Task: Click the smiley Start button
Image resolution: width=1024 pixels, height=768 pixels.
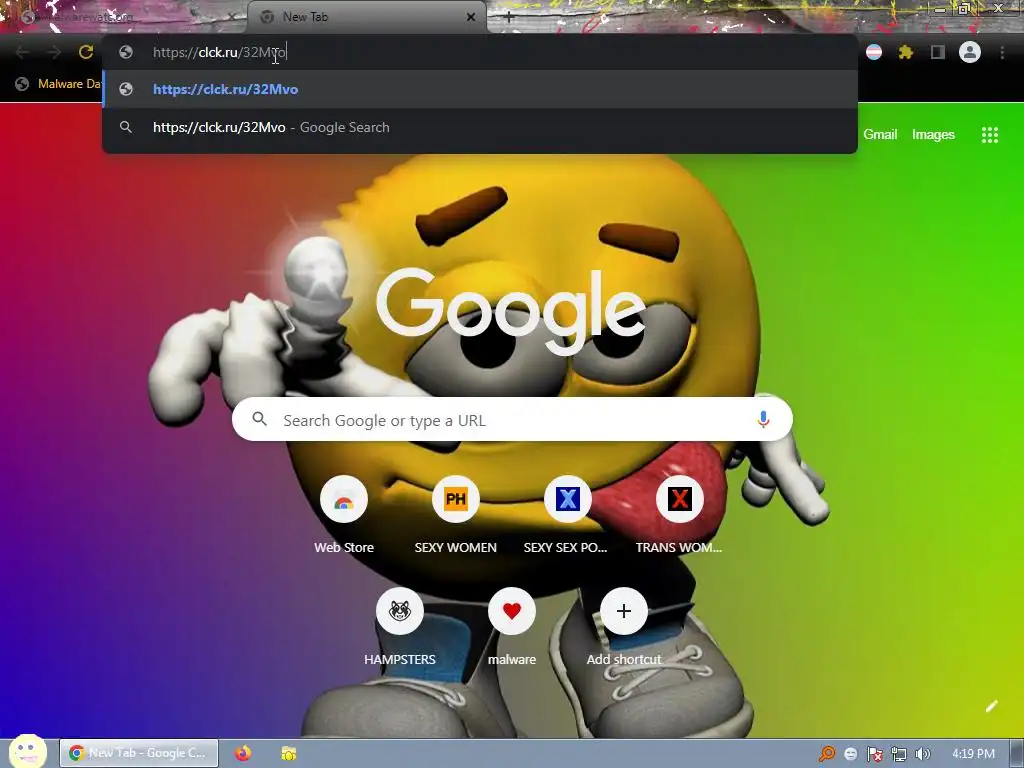Action: click(27, 751)
